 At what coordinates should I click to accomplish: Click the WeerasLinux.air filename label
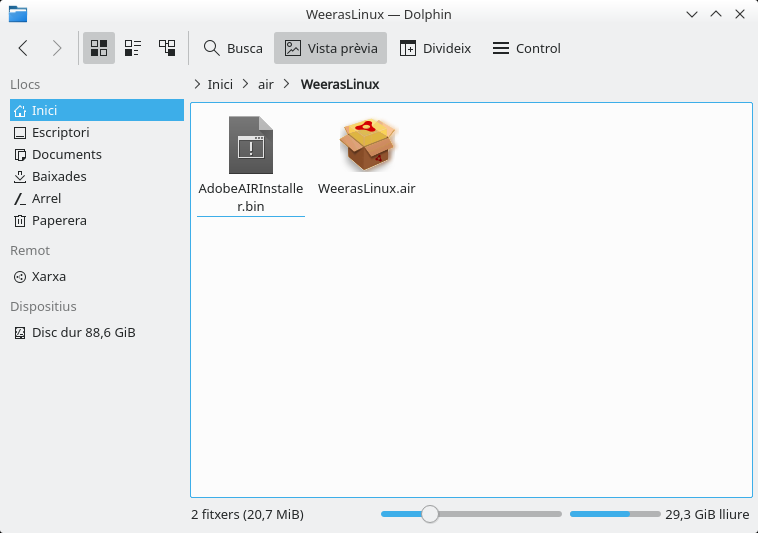point(366,188)
